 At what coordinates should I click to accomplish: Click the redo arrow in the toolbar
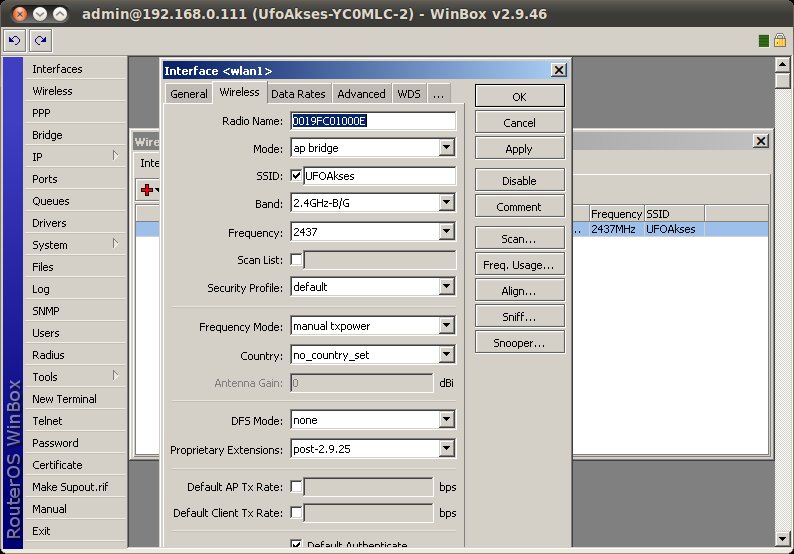pyautogui.click(x=40, y=40)
